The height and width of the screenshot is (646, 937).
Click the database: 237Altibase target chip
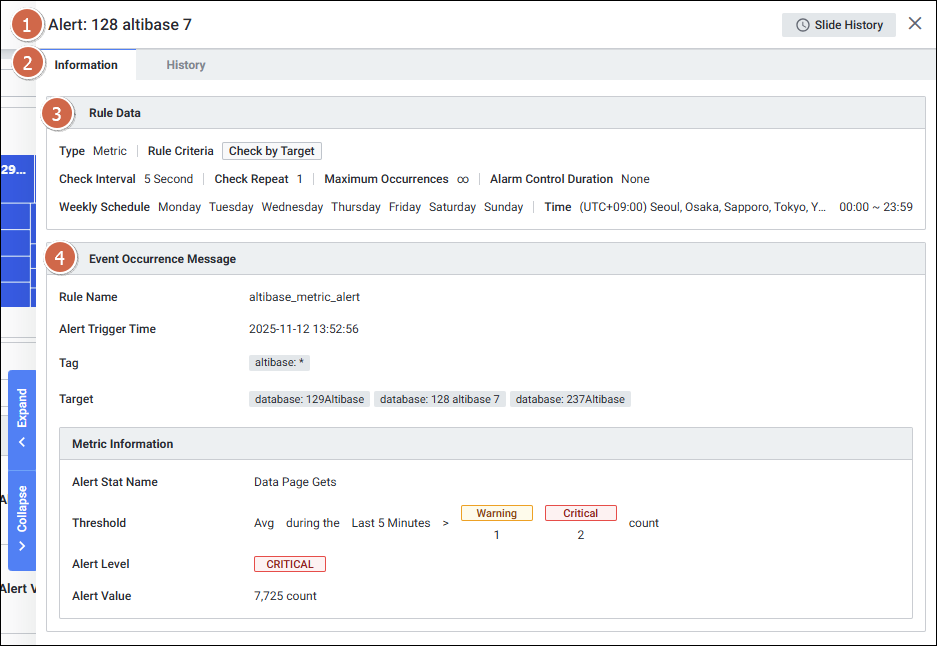(570, 399)
